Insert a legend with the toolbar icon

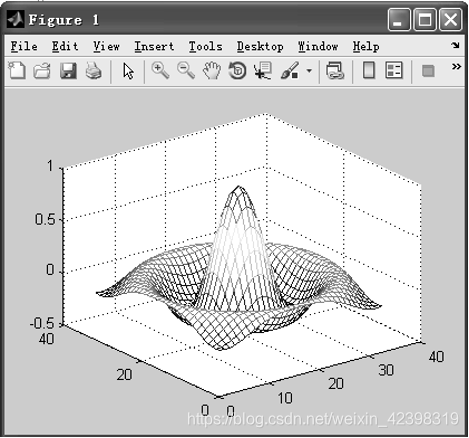(x=394, y=71)
